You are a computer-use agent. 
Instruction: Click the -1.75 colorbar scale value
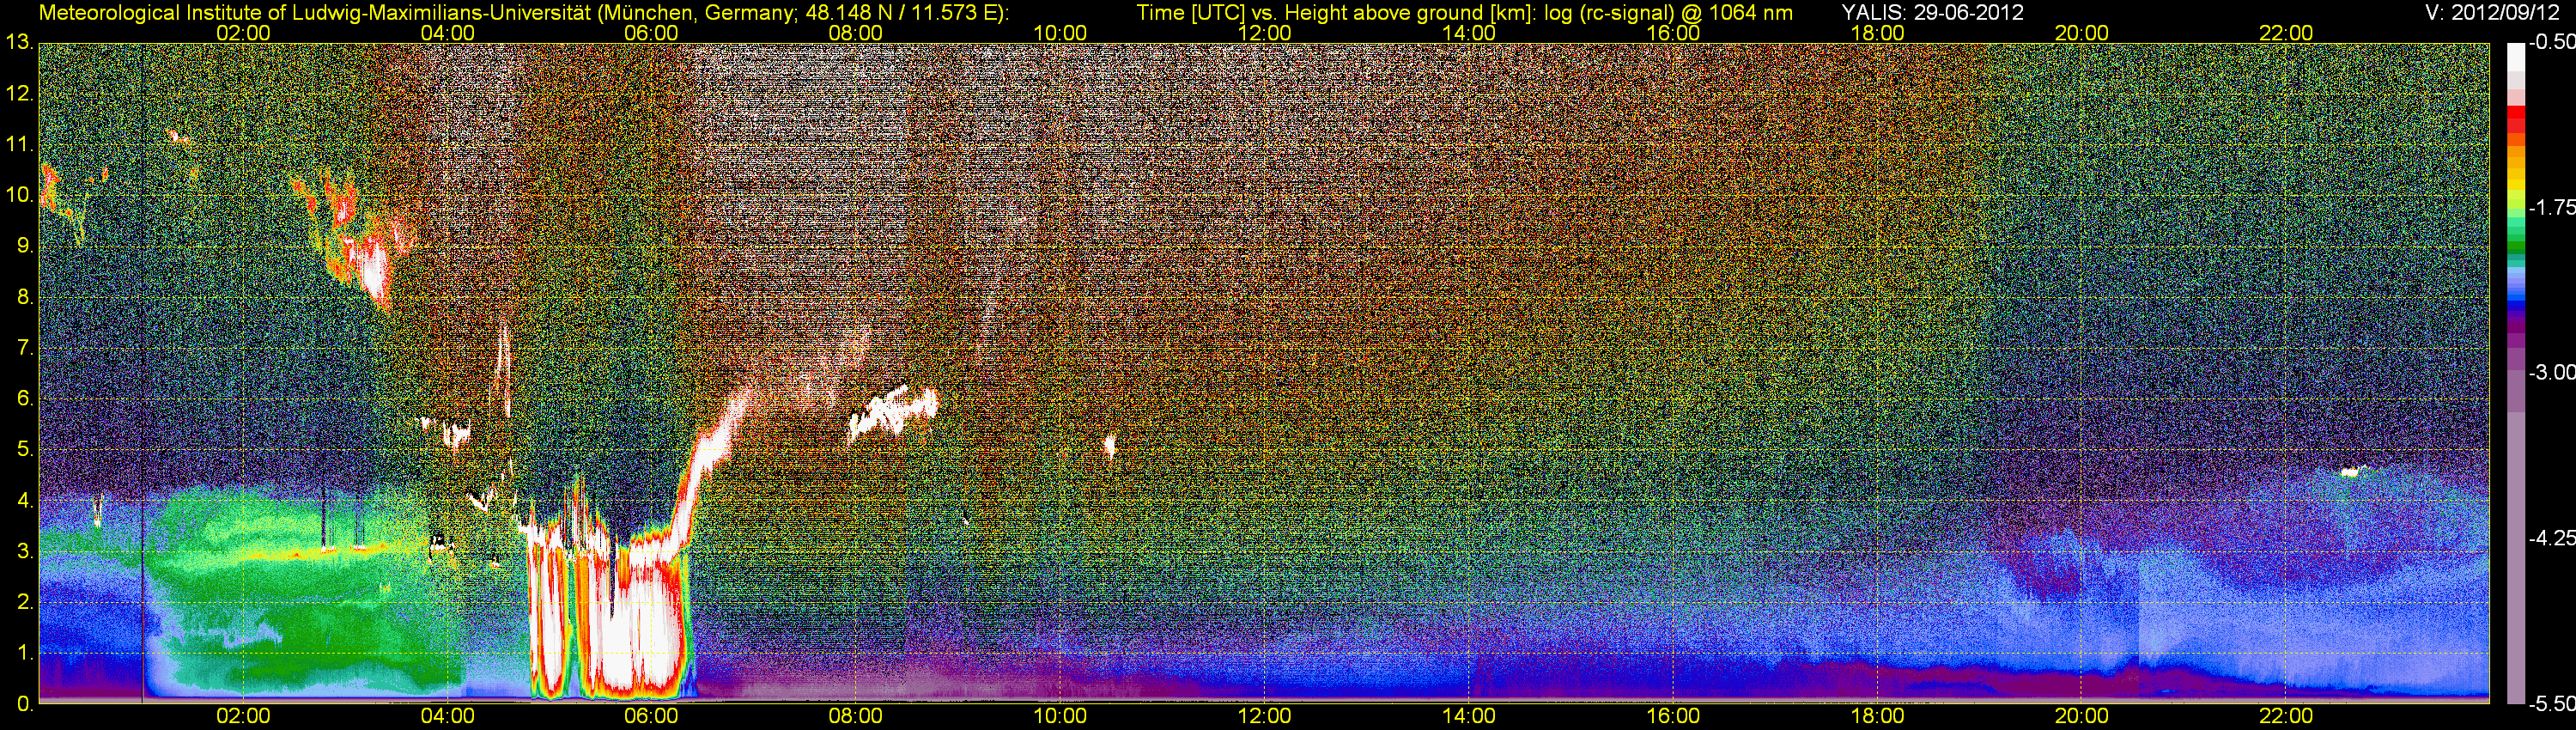point(2551,207)
